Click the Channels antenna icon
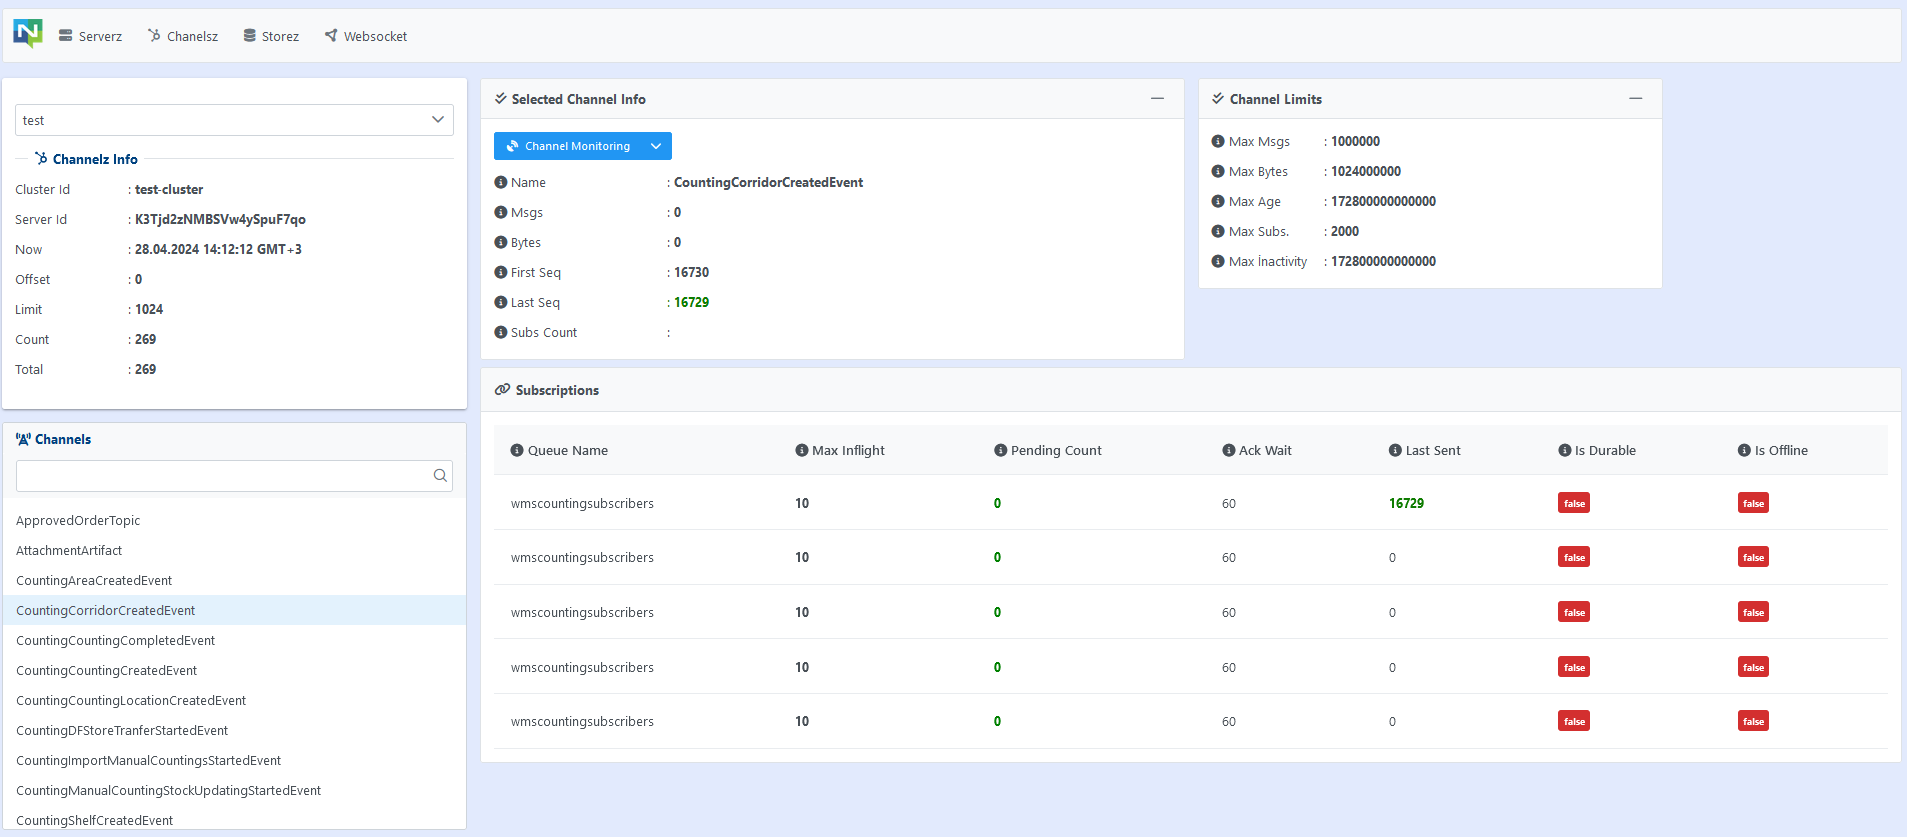 (23, 439)
